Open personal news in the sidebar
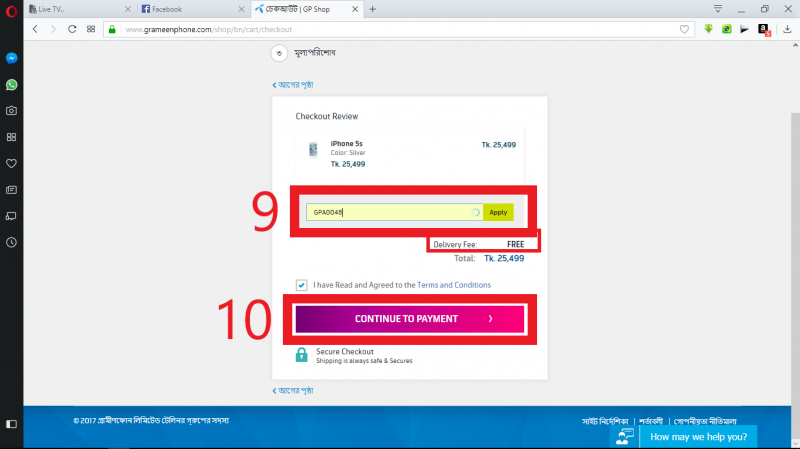The width and height of the screenshot is (800, 449). [x=11, y=190]
